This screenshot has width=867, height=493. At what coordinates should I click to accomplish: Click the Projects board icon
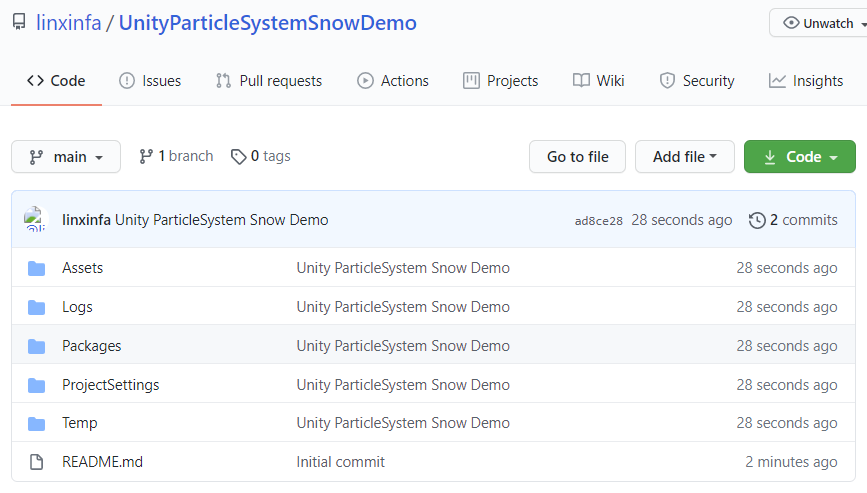pos(471,81)
